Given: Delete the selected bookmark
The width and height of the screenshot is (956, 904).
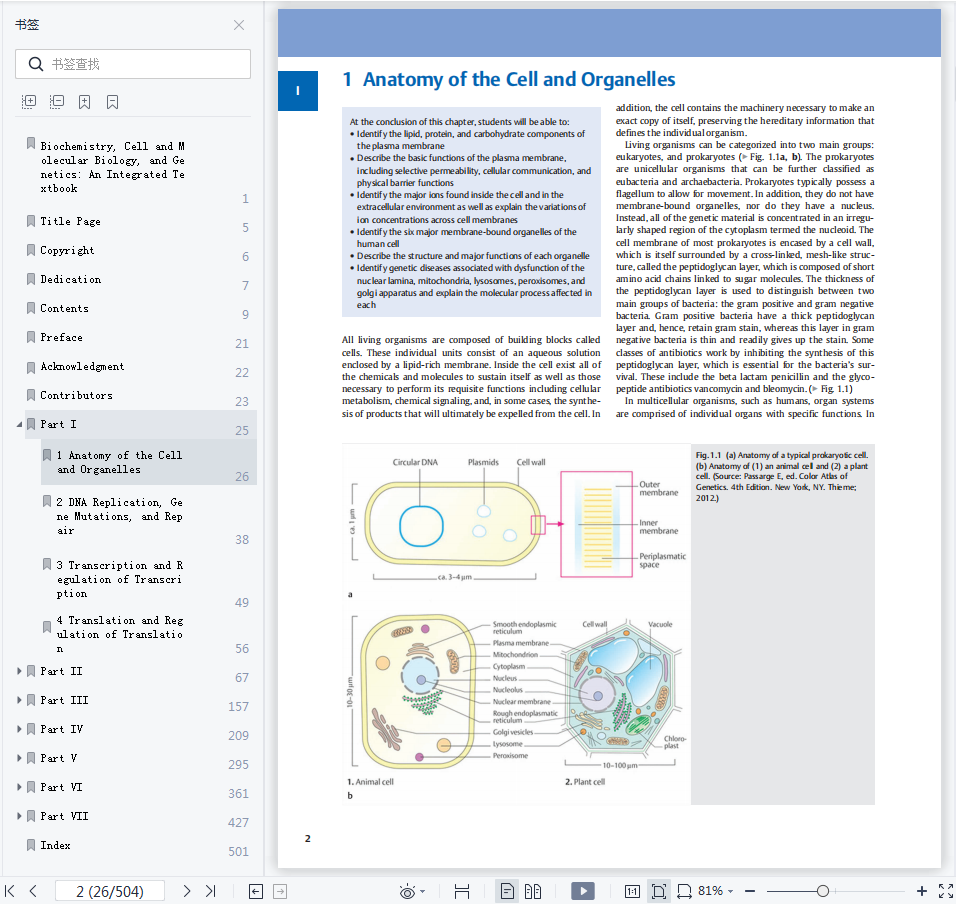Looking at the screenshot, I should [112, 102].
